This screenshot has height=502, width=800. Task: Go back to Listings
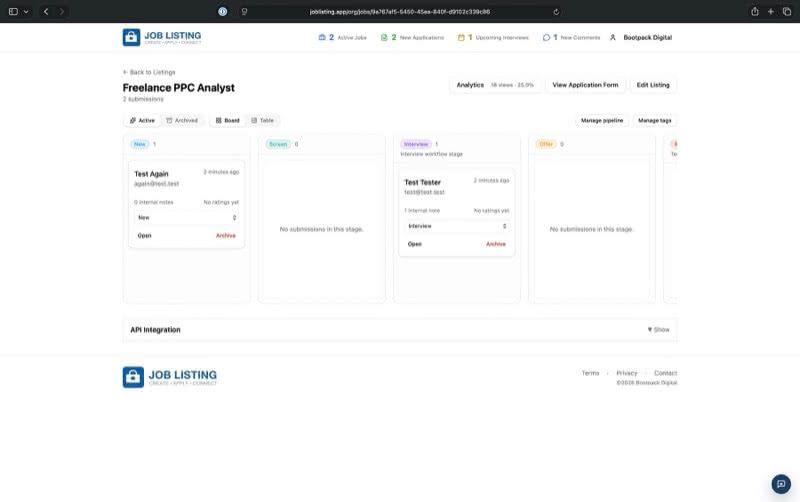pyautogui.click(x=149, y=72)
